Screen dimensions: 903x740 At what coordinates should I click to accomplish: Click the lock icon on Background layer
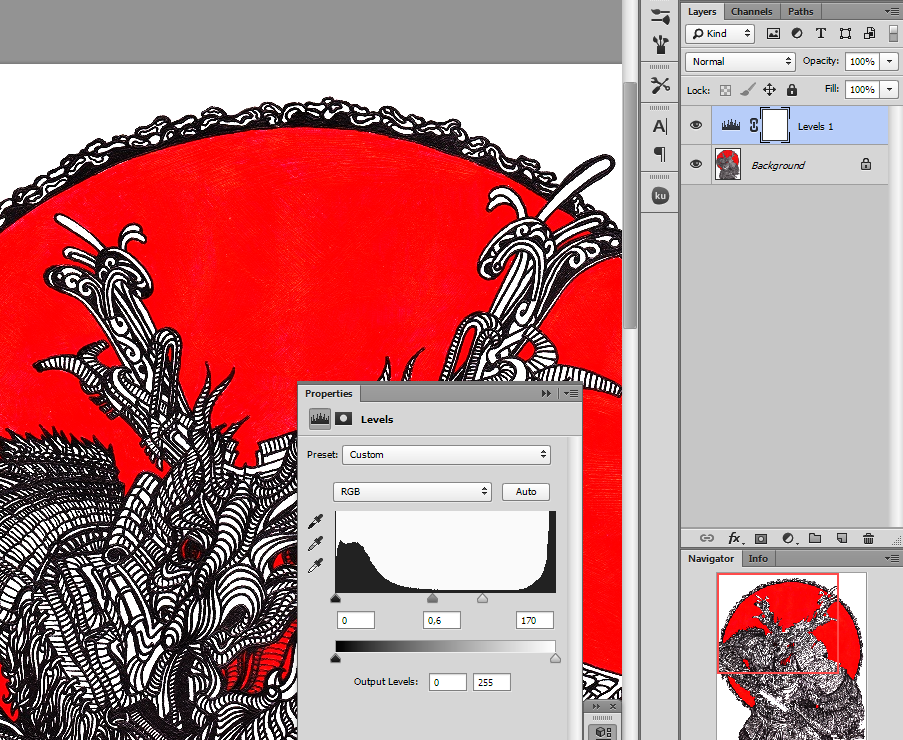coord(866,165)
